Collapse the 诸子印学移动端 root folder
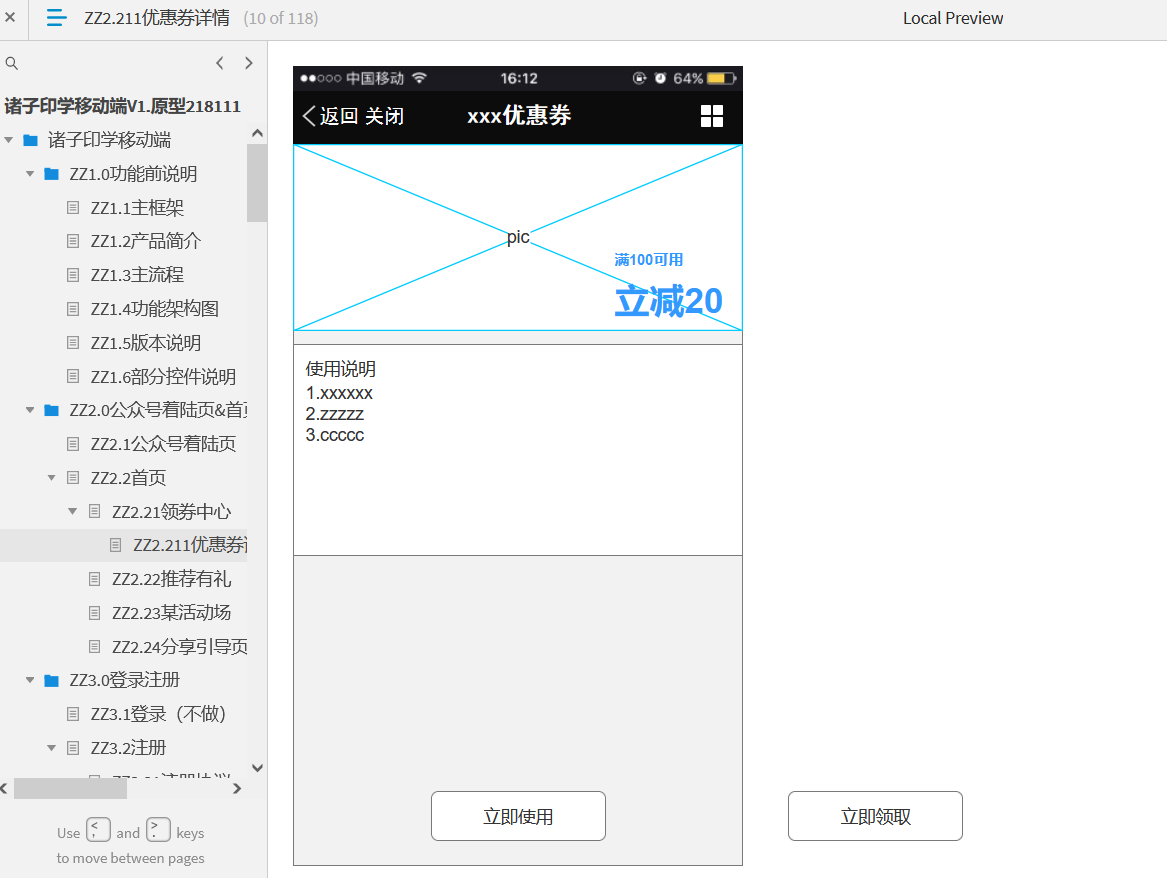1167x878 pixels. pyautogui.click(x=9, y=140)
